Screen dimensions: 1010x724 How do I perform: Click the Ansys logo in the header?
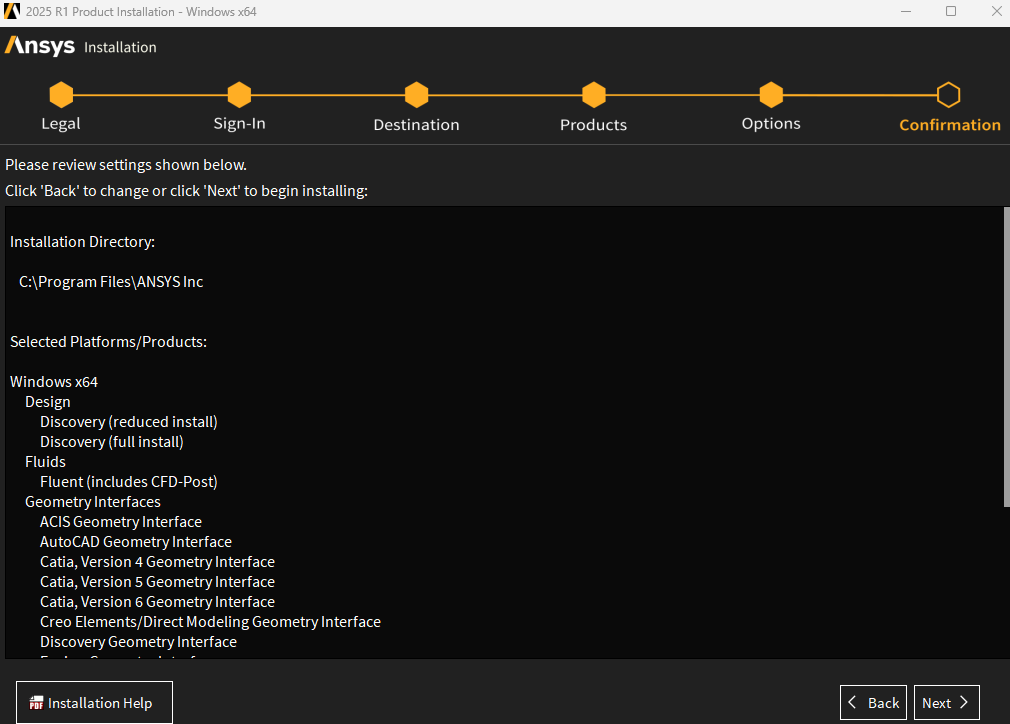(x=40, y=46)
